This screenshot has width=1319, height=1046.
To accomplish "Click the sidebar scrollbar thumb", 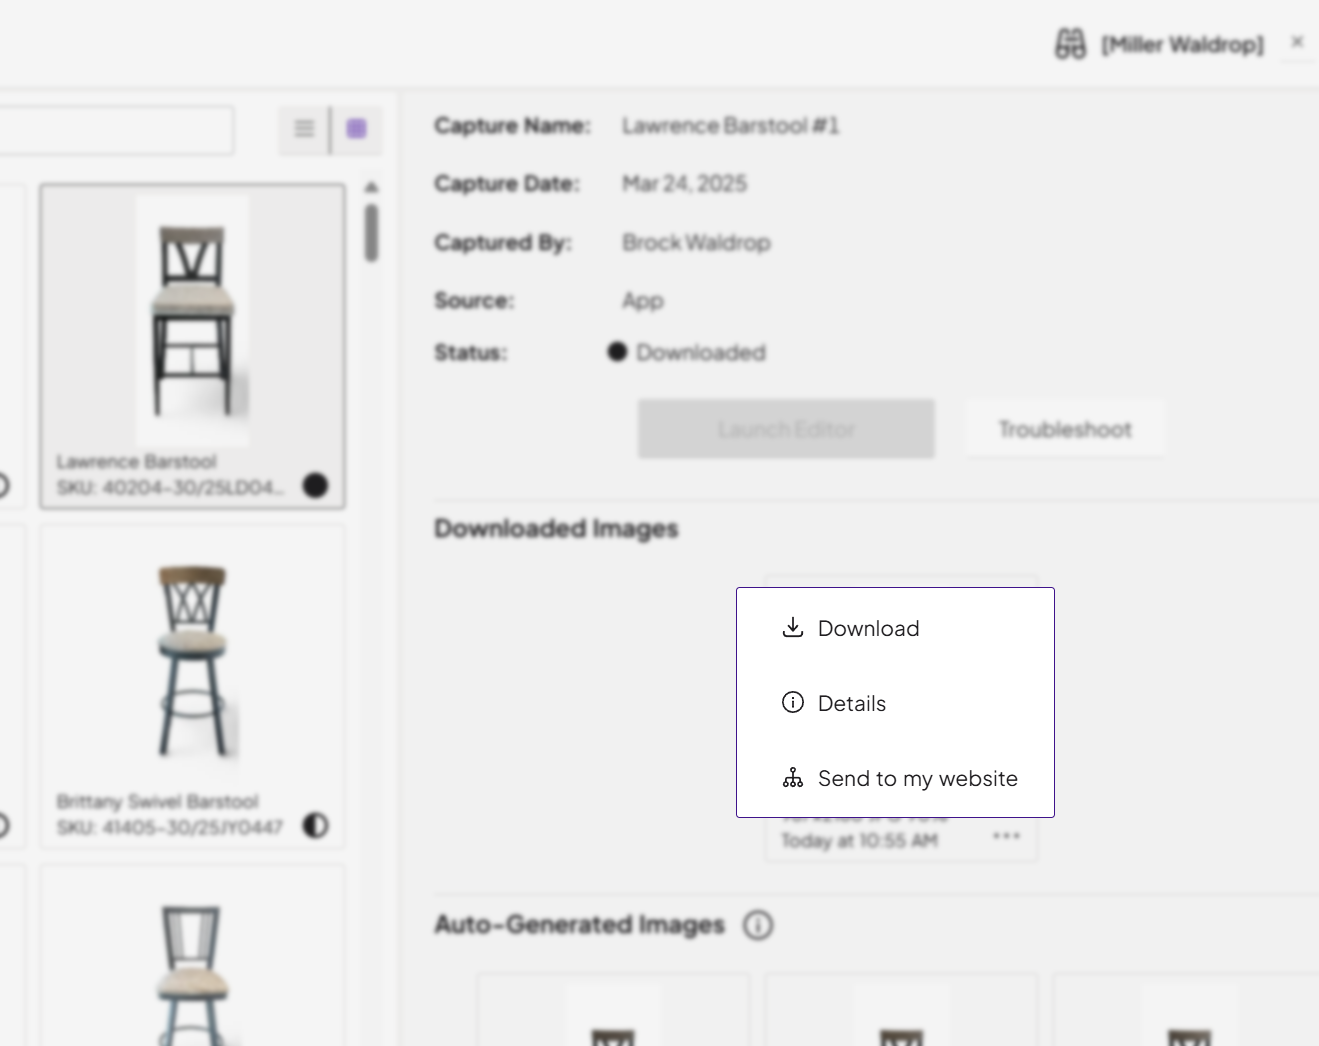I will (371, 232).
